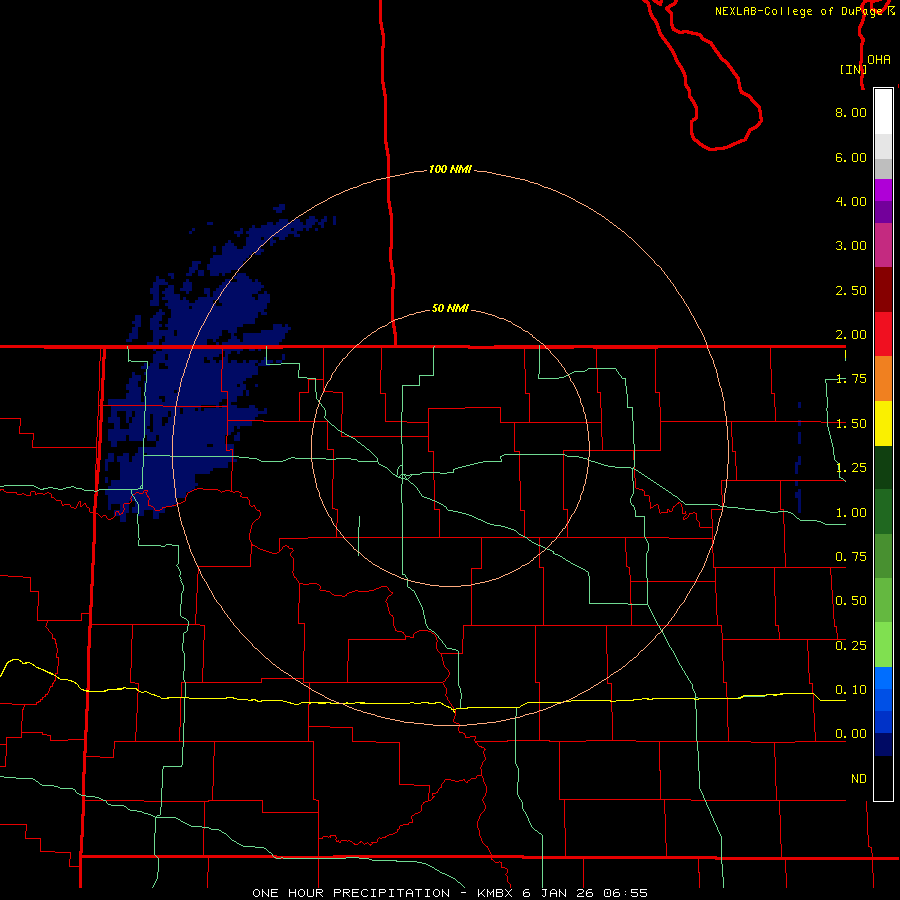The image size is (900, 900).
Task: Select the 0.00 legend value
Action: 851,734
